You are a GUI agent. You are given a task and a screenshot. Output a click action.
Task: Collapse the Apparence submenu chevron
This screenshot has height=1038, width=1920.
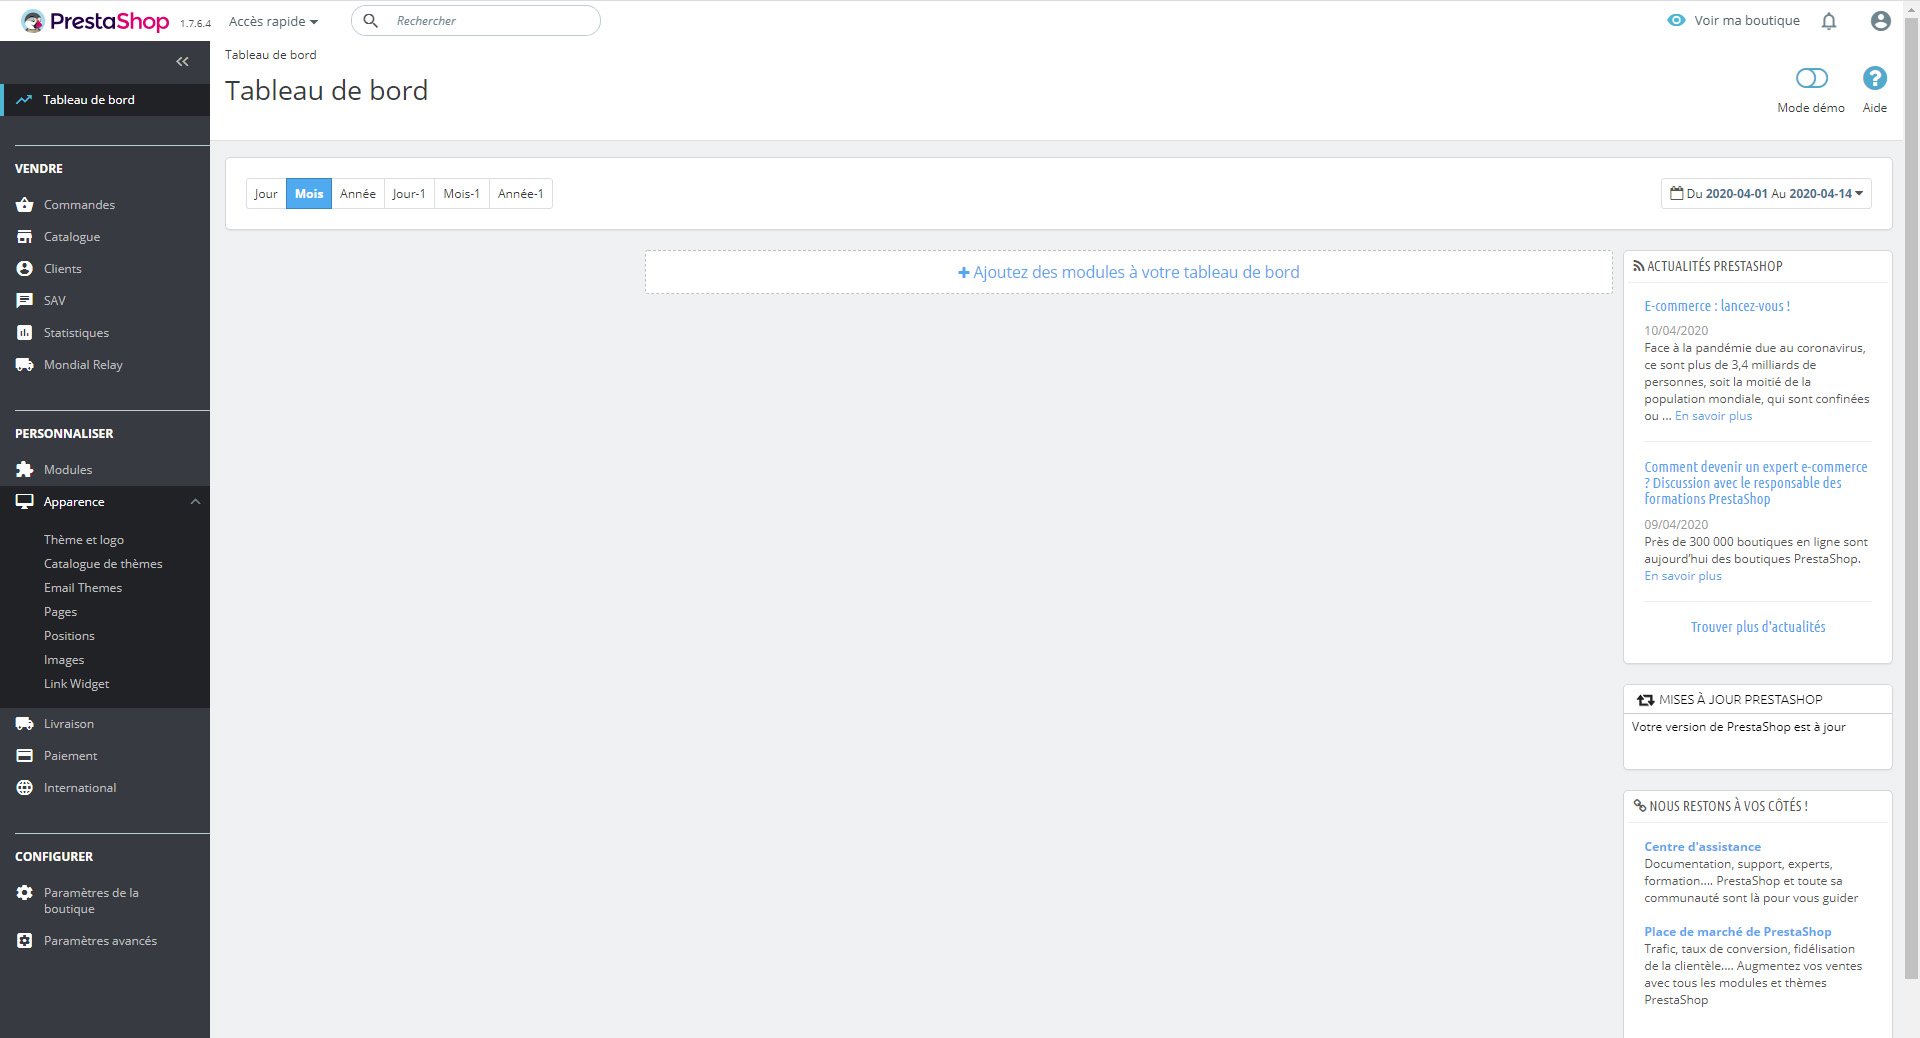click(196, 502)
